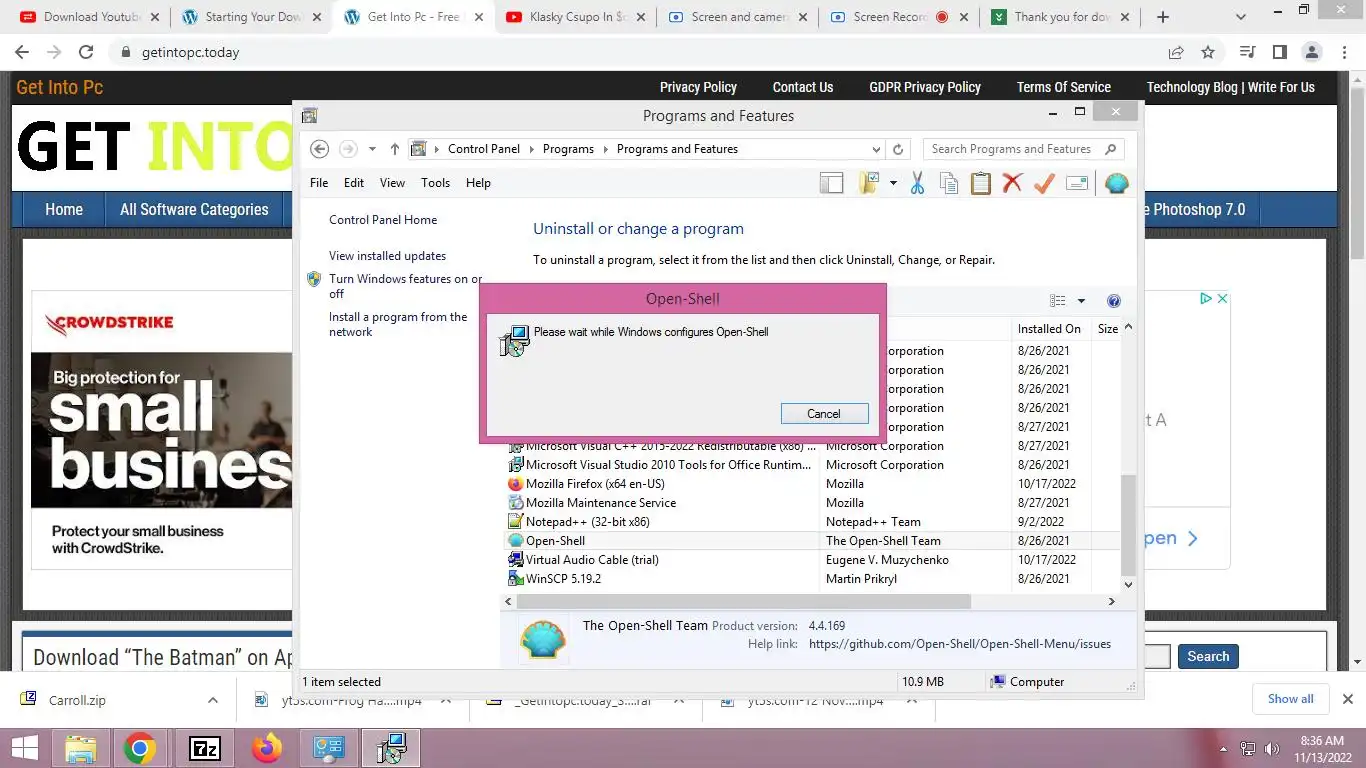The image size is (1366, 768).
Task: Bookmark page with Chrome star icon
Action: point(1208,52)
